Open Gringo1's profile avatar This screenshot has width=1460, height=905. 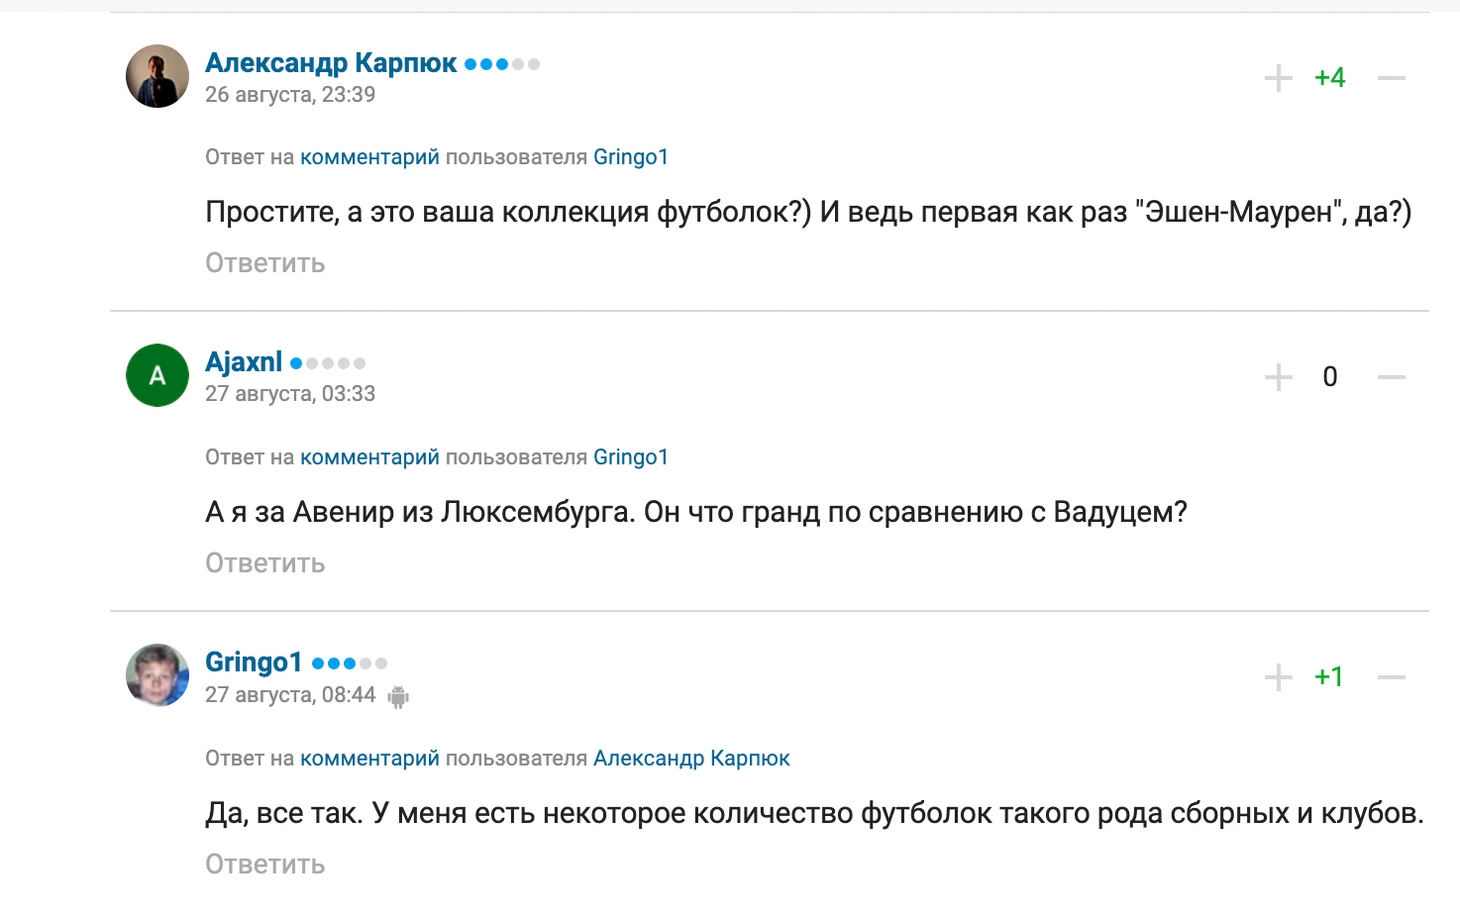coord(157,675)
